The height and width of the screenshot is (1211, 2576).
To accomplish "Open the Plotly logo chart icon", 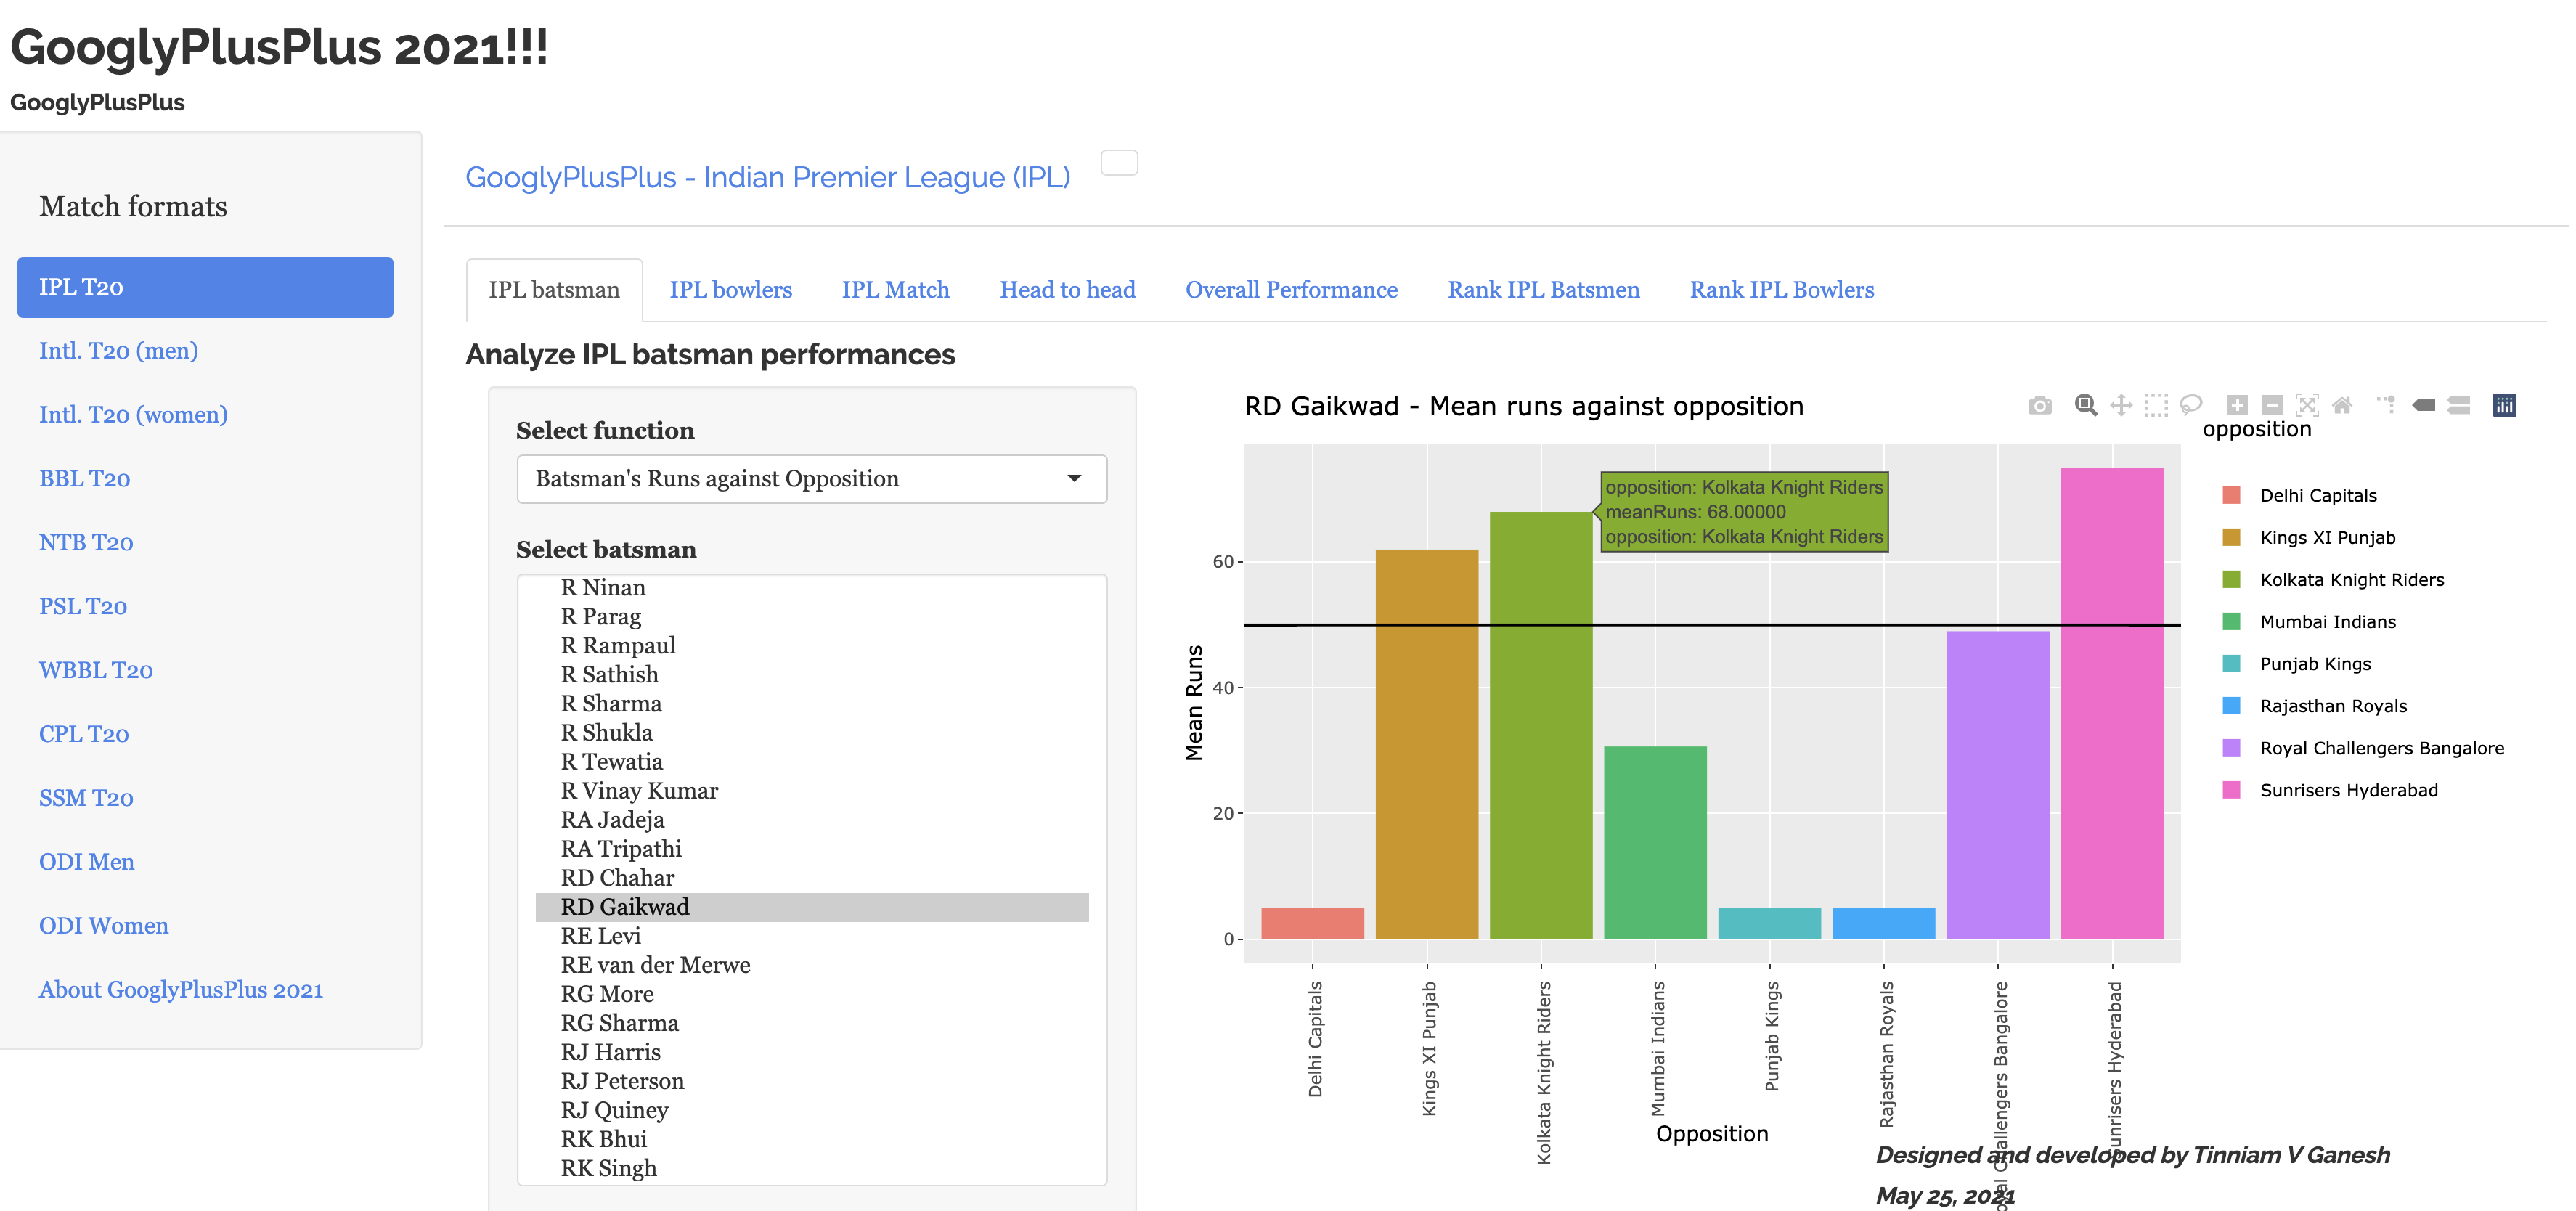I will coord(2504,405).
